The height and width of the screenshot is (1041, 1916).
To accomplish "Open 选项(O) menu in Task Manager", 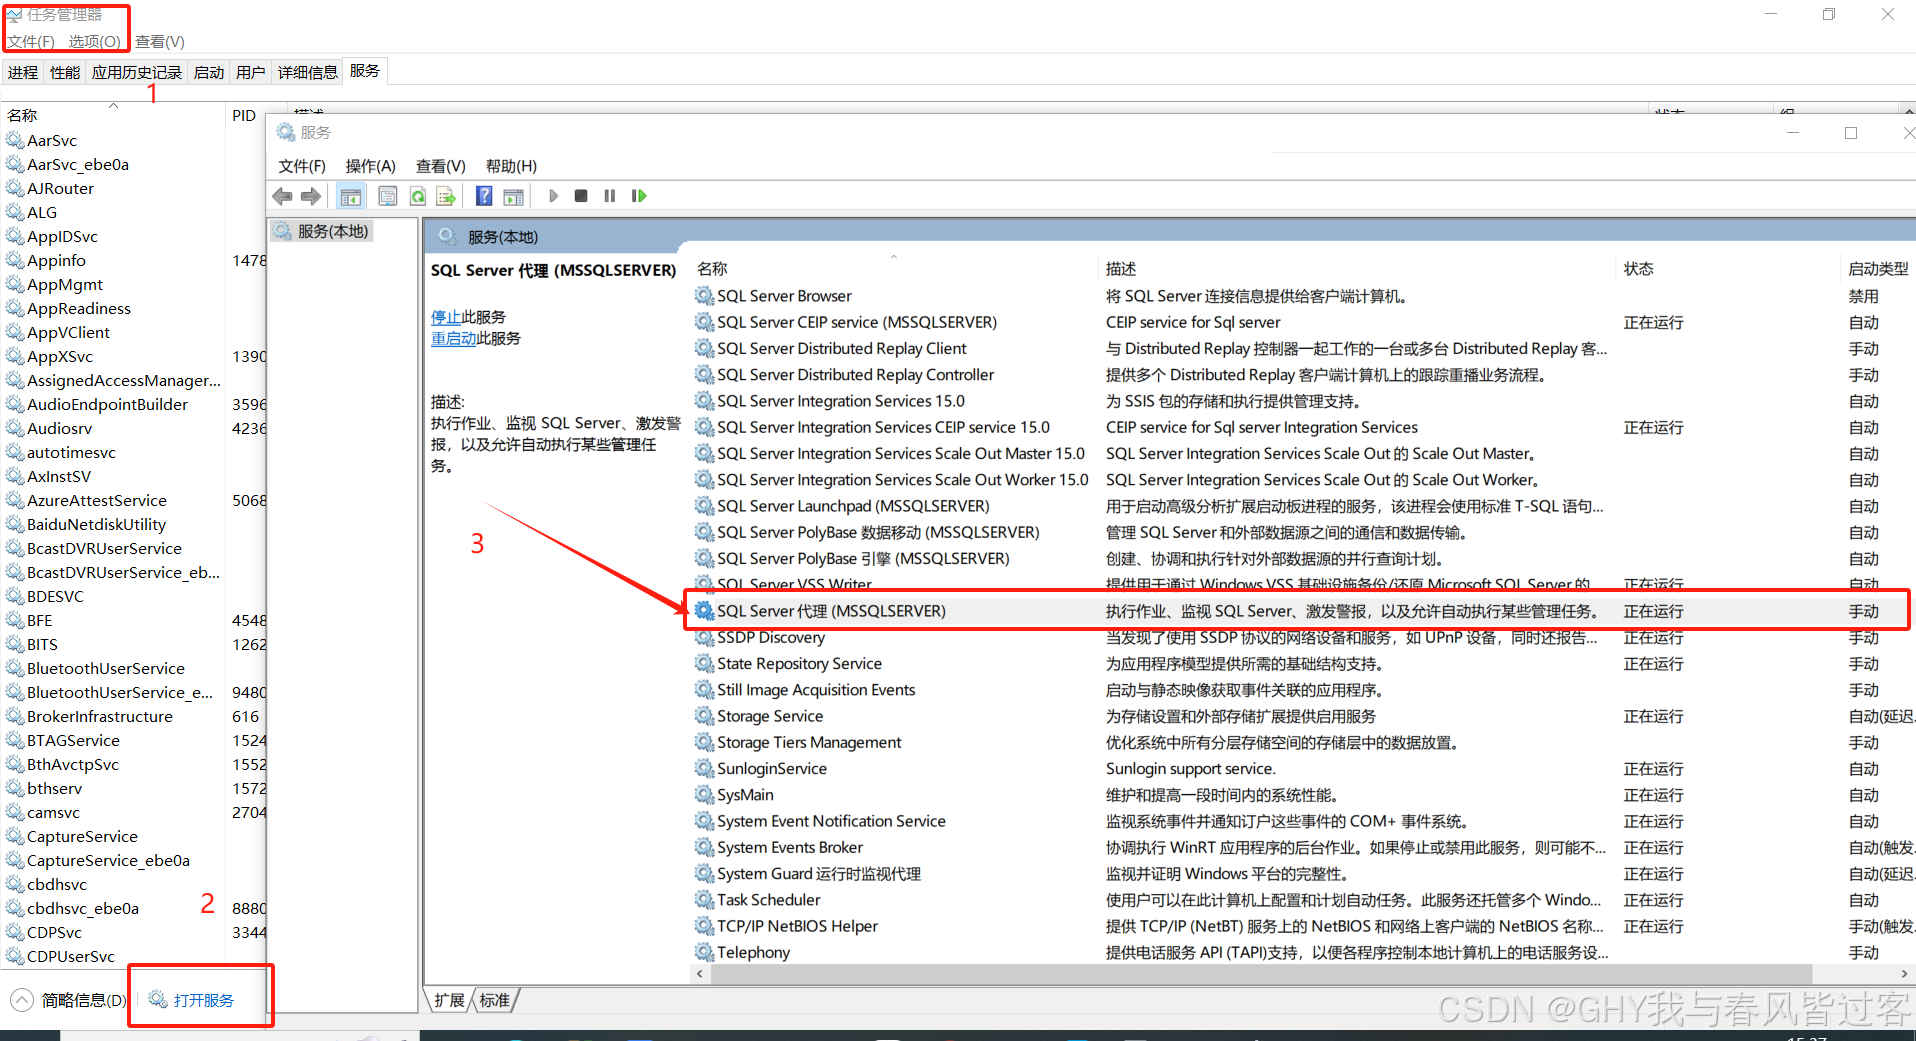I will tap(95, 41).
